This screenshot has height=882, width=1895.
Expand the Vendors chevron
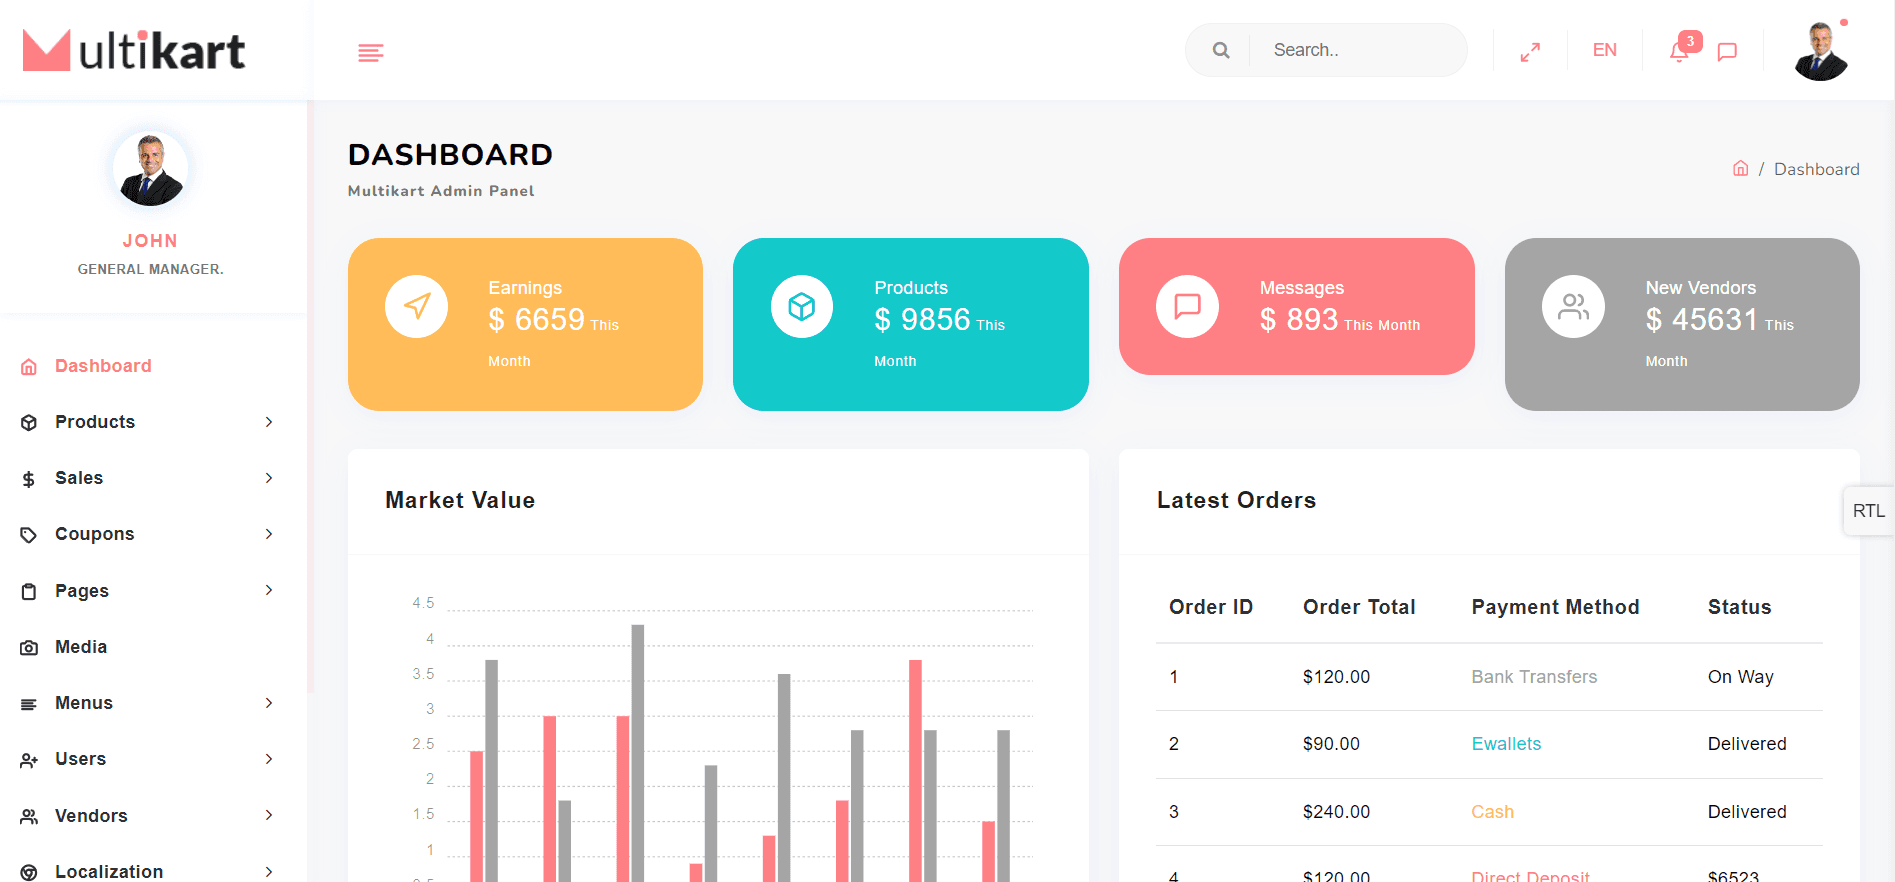(269, 815)
